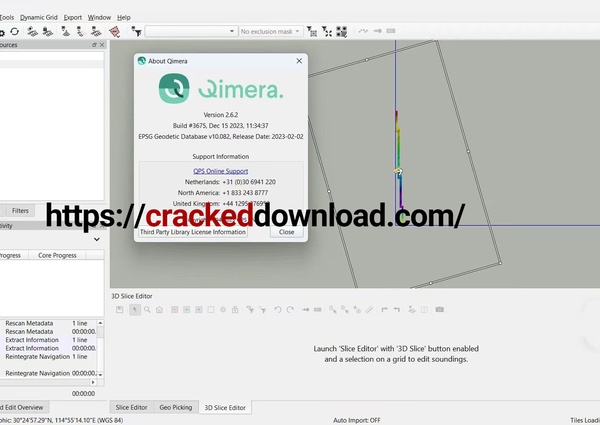The height and width of the screenshot is (425, 600).
Task: Switch to the Slice Editor tab
Action: 131,407
